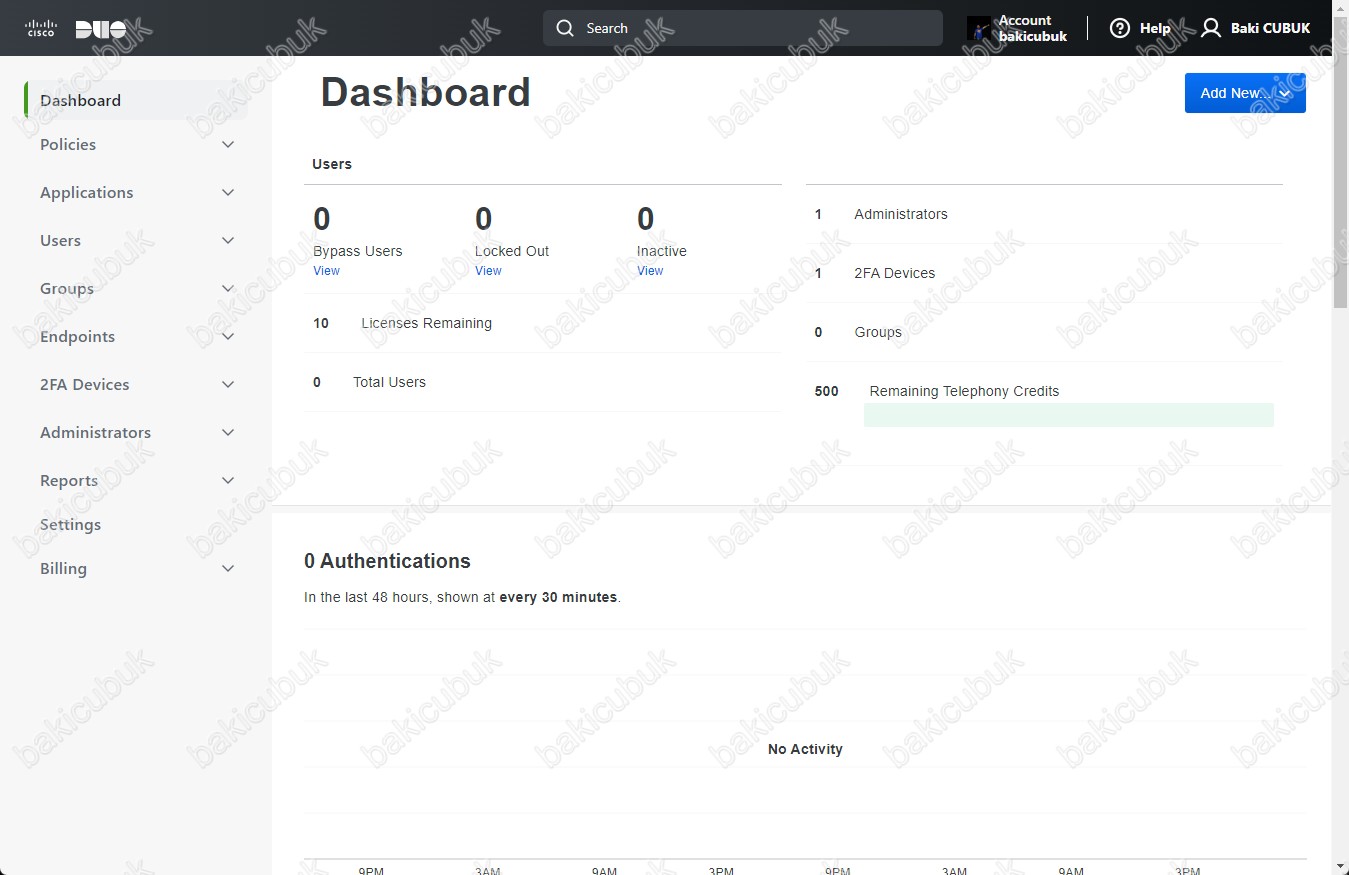Click the Users section heading
1349x875 pixels.
pyautogui.click(x=332, y=164)
